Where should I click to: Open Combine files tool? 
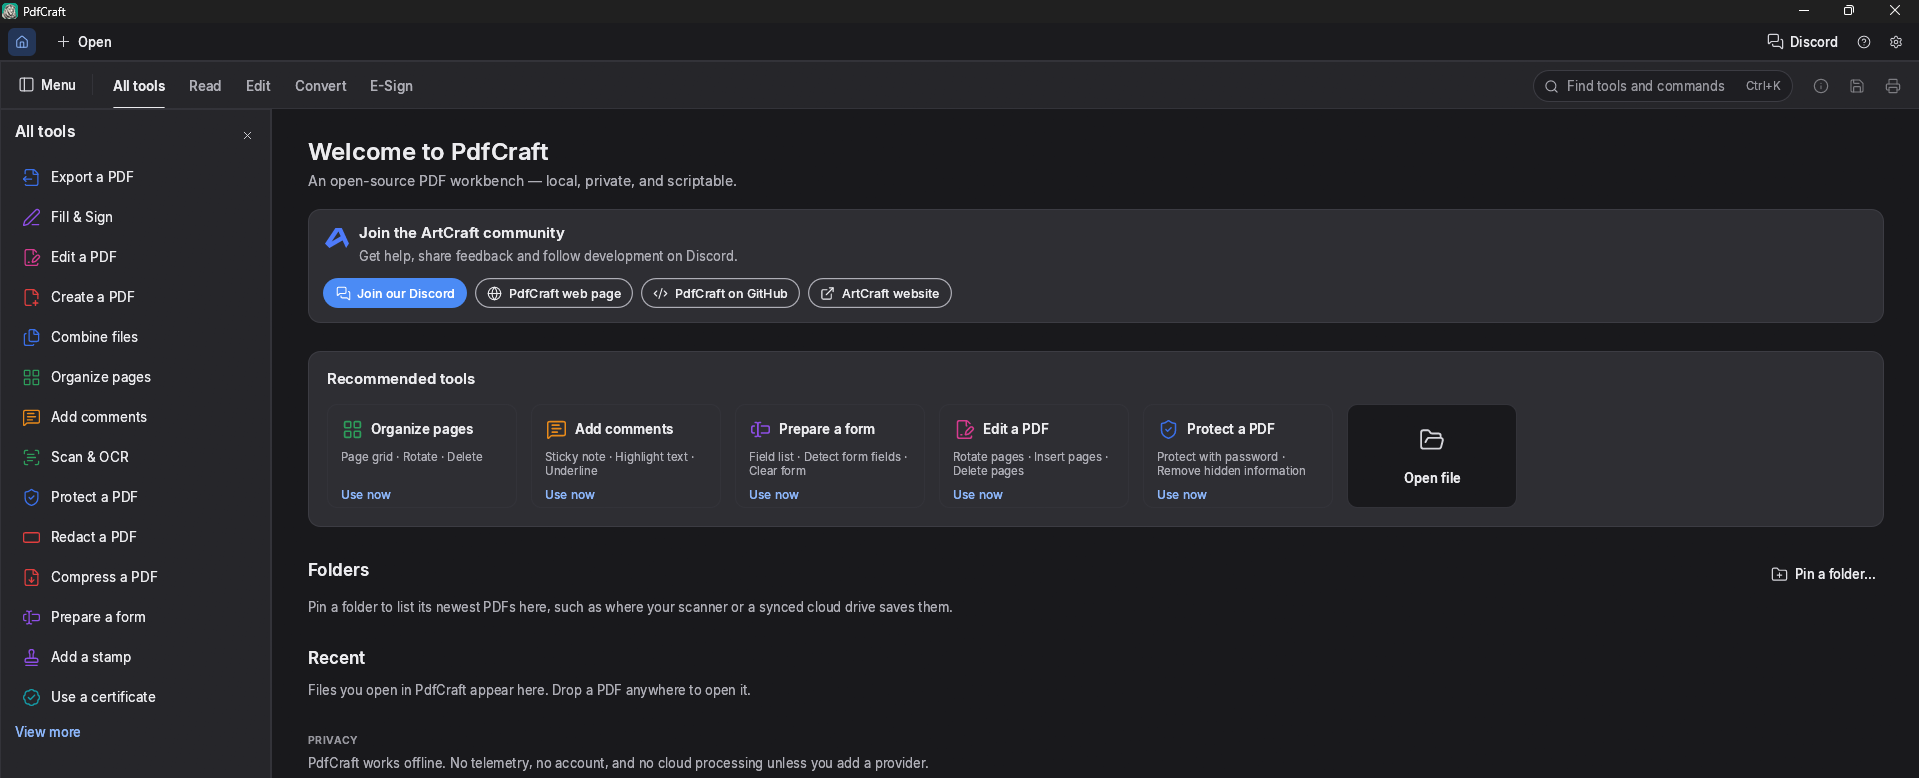pos(135,337)
